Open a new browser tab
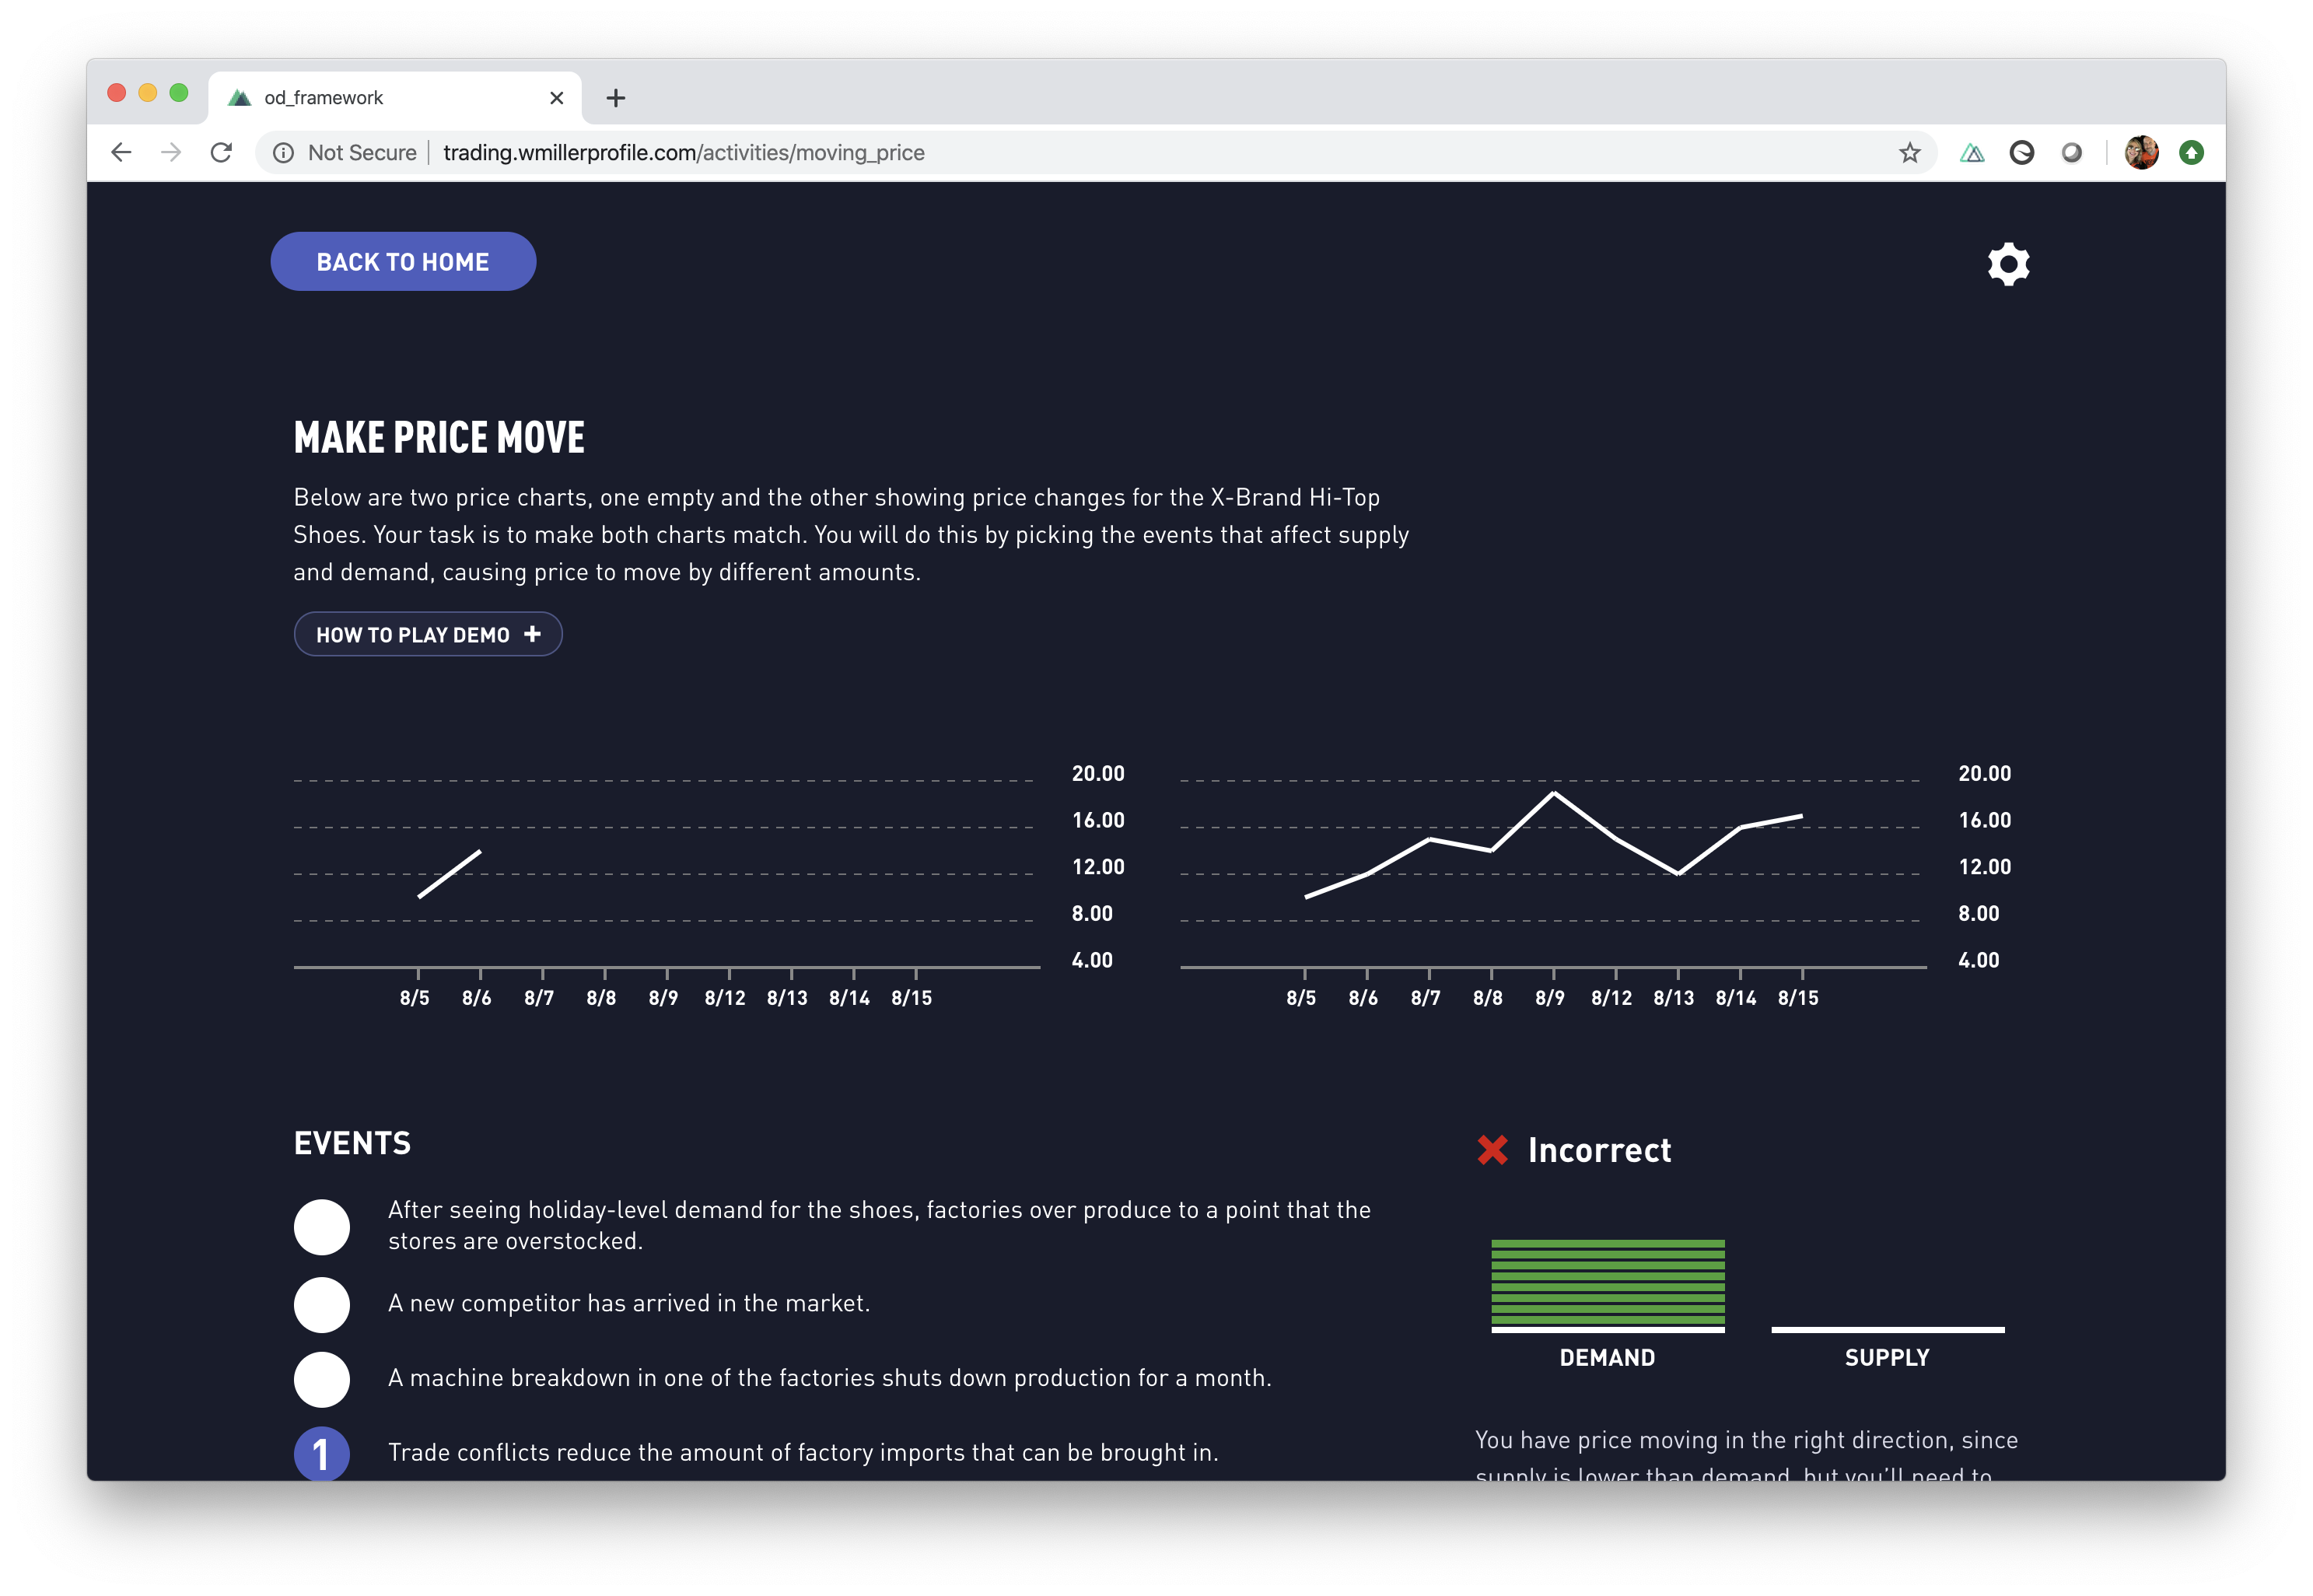The image size is (2313, 1596). click(616, 98)
